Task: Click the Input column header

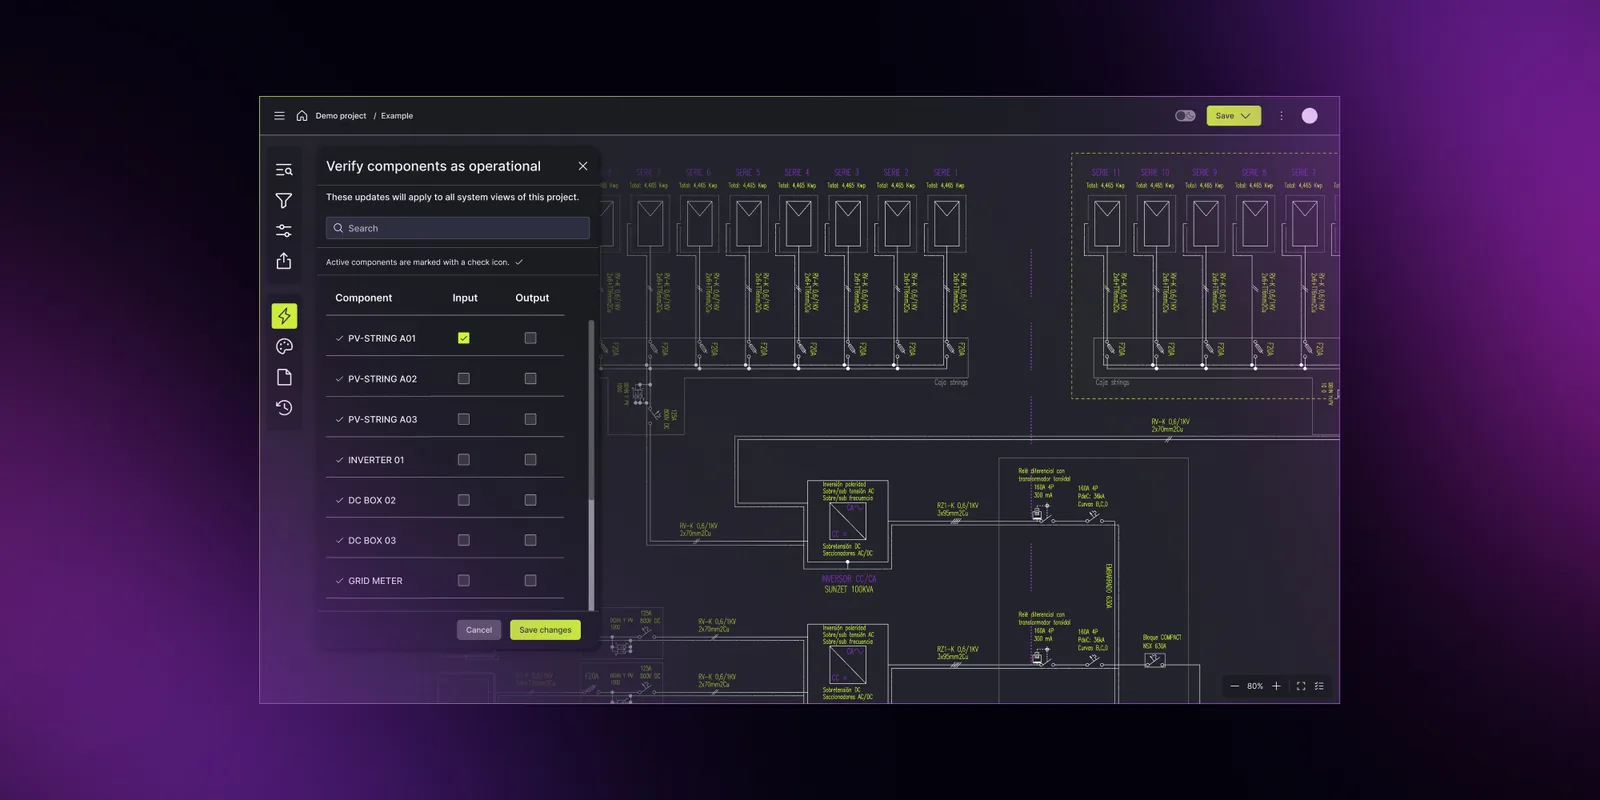Action: click(465, 298)
